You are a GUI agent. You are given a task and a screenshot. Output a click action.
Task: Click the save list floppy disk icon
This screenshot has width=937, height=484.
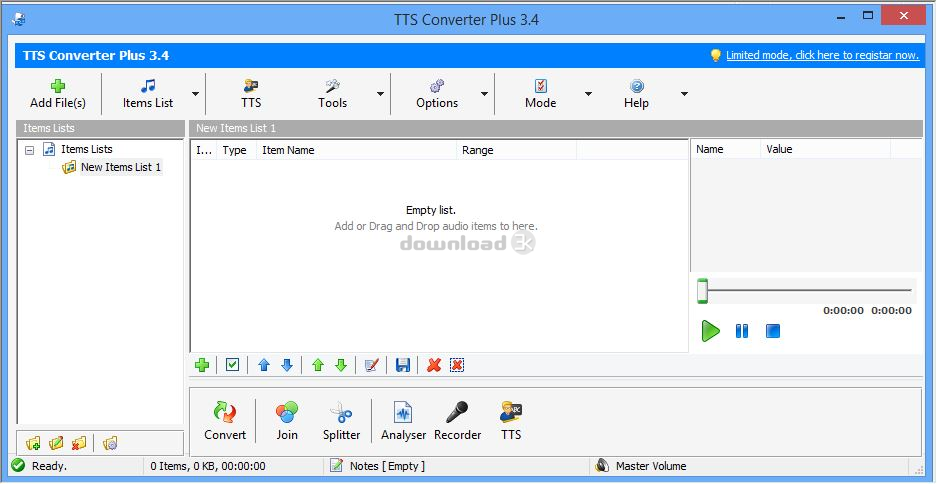(x=403, y=365)
